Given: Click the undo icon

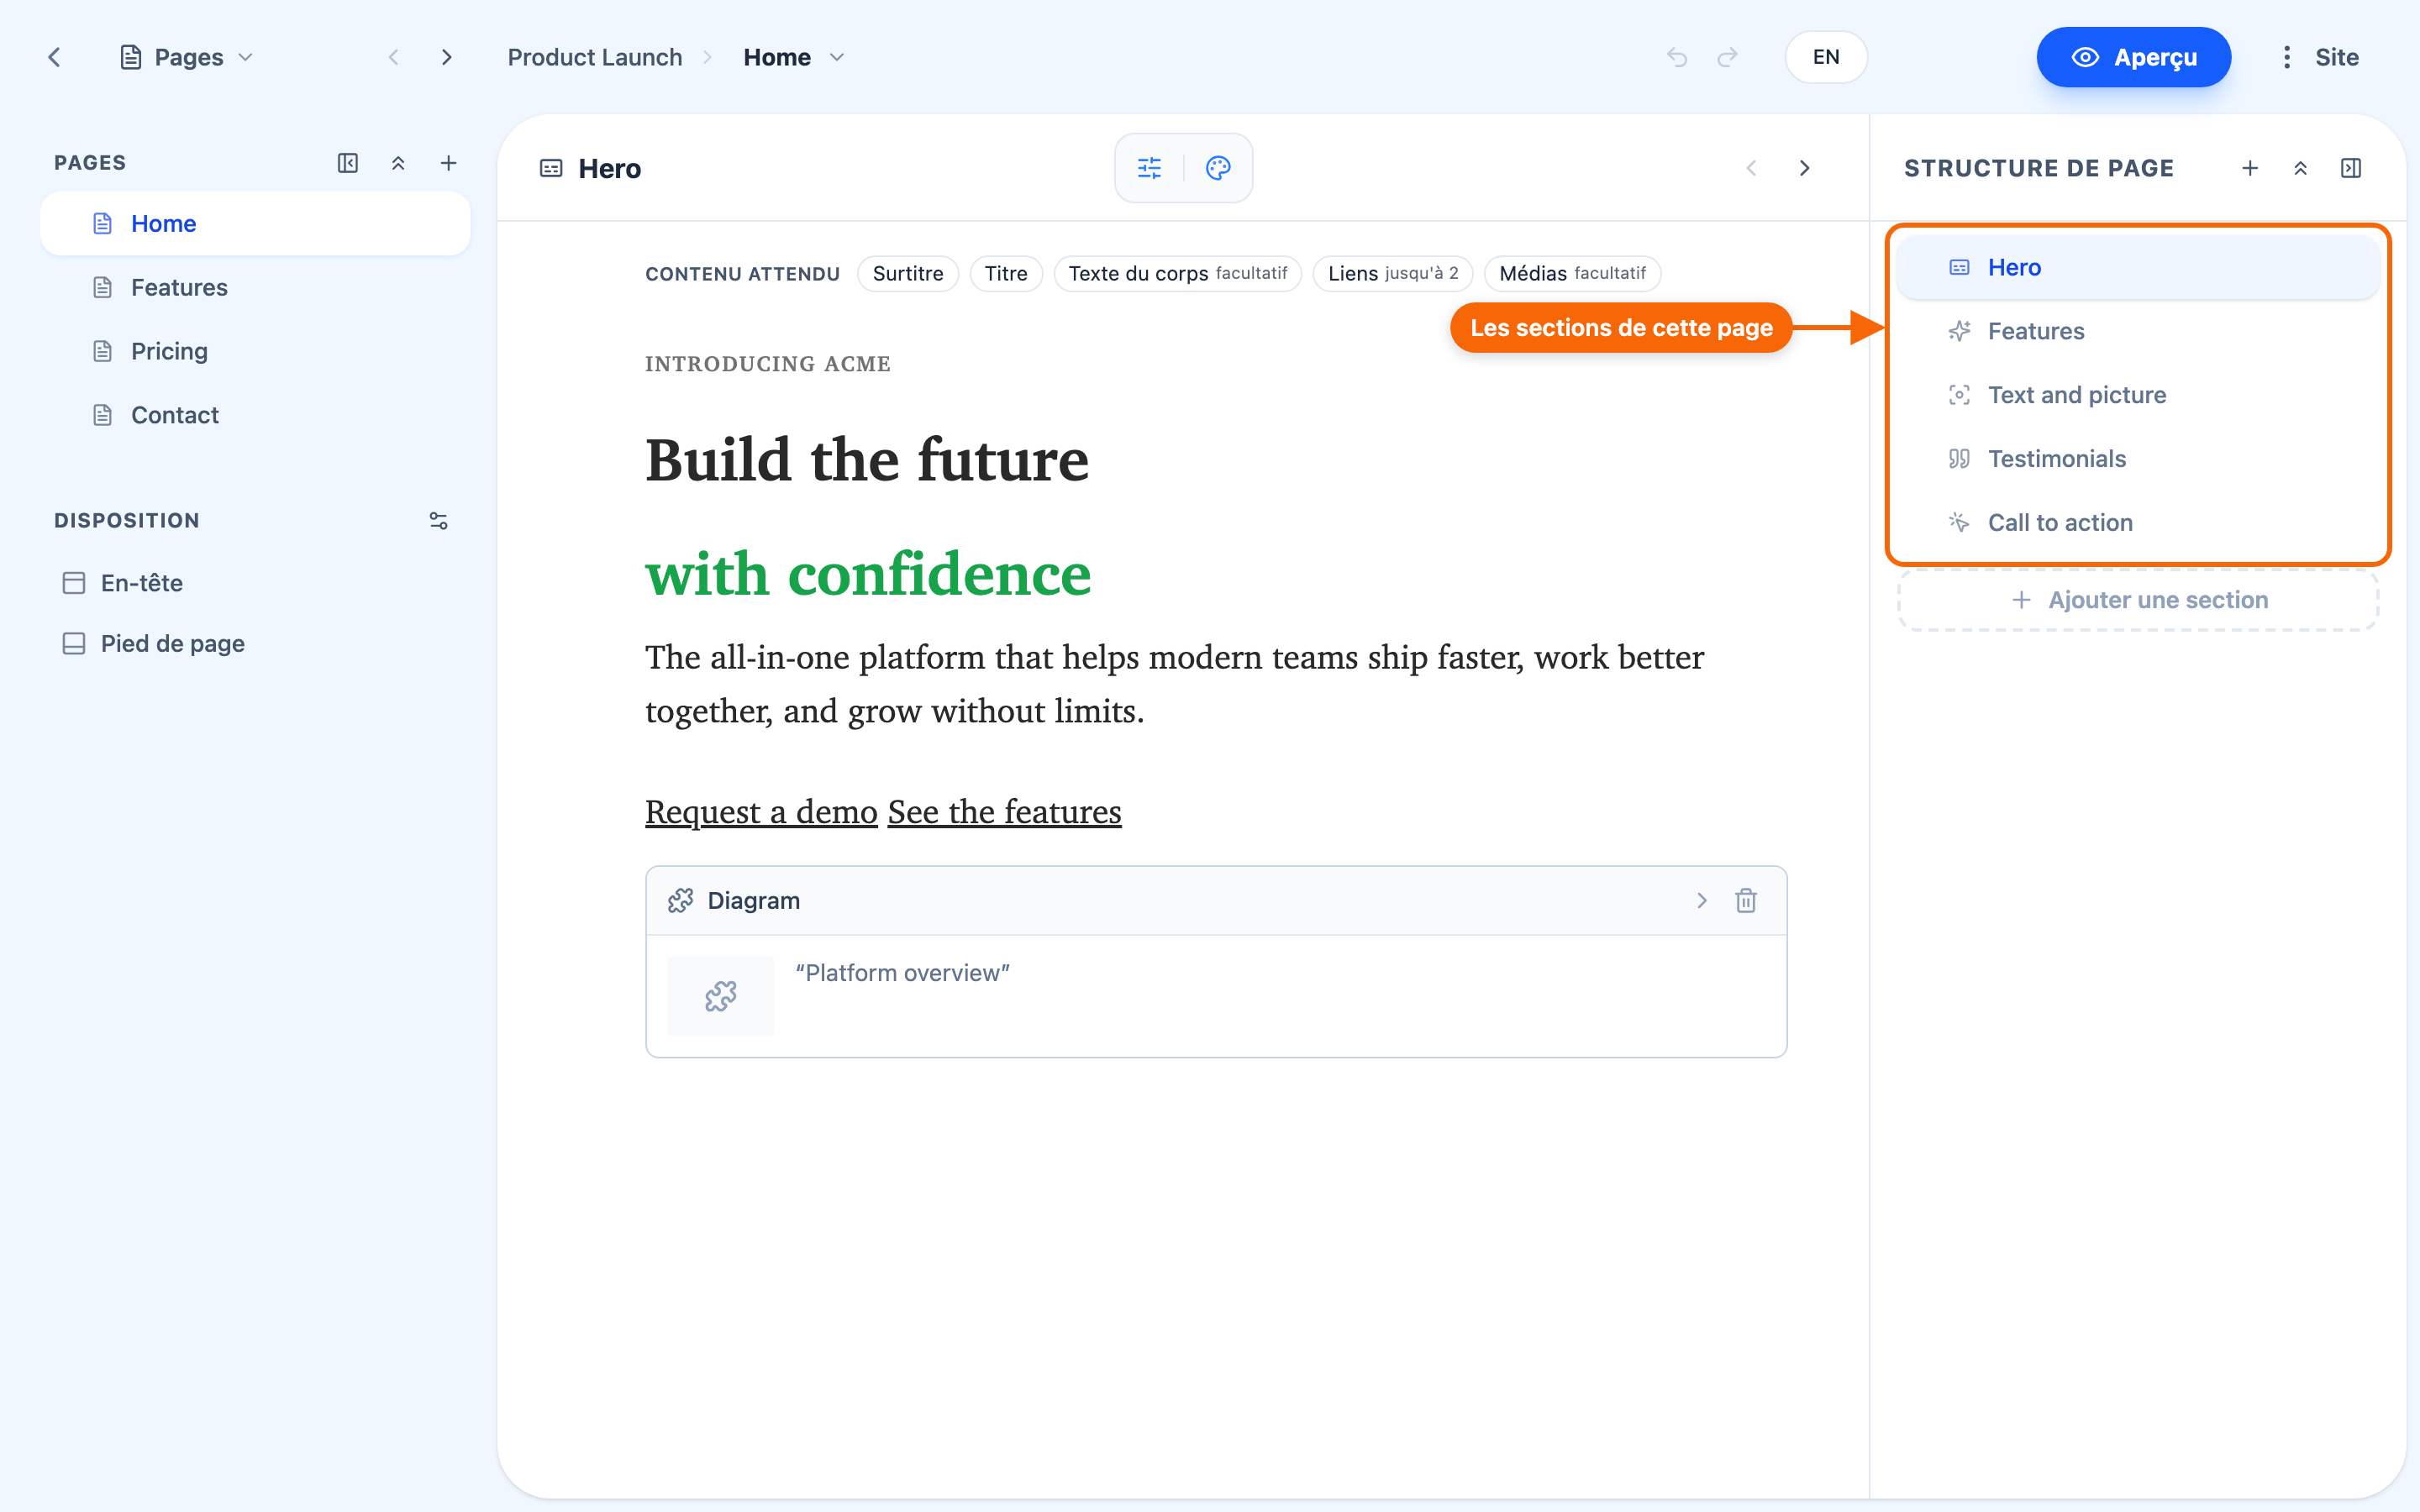Looking at the screenshot, I should (1677, 57).
